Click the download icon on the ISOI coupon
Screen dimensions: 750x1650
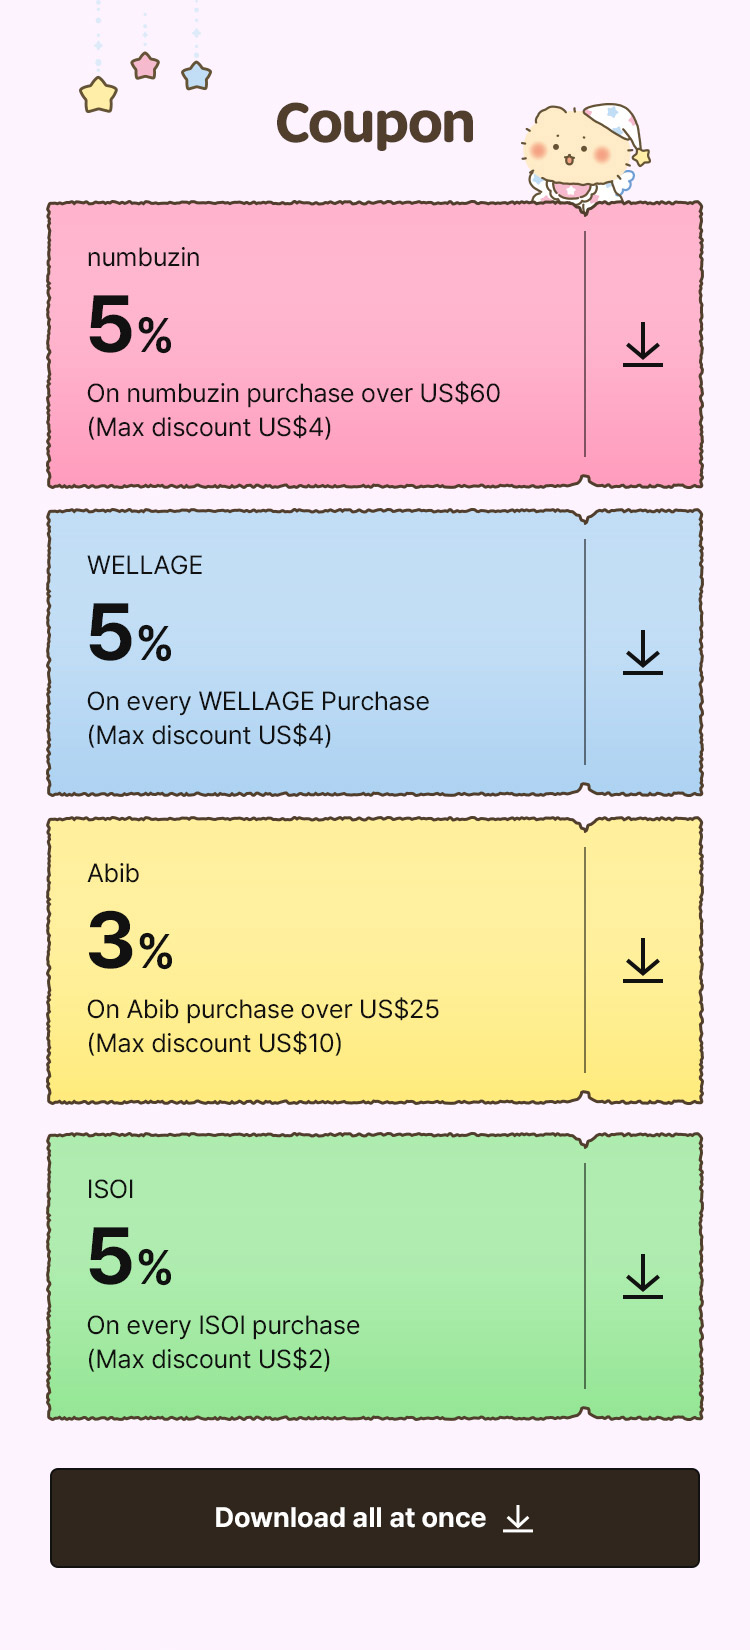tap(641, 1277)
